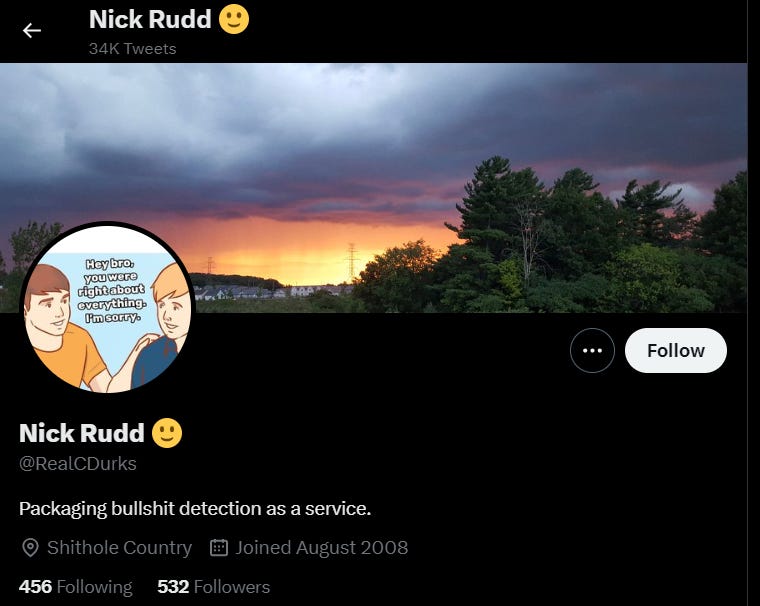Open the three-dot more options menu
The height and width of the screenshot is (606, 760).
pos(592,351)
